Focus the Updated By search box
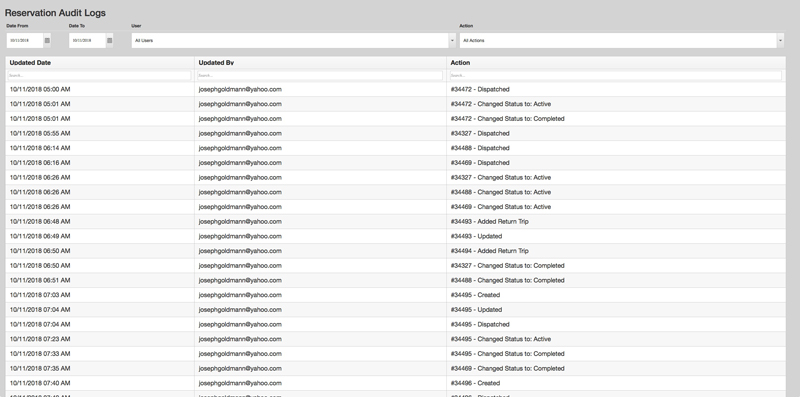This screenshot has height=397, width=800. coord(320,76)
